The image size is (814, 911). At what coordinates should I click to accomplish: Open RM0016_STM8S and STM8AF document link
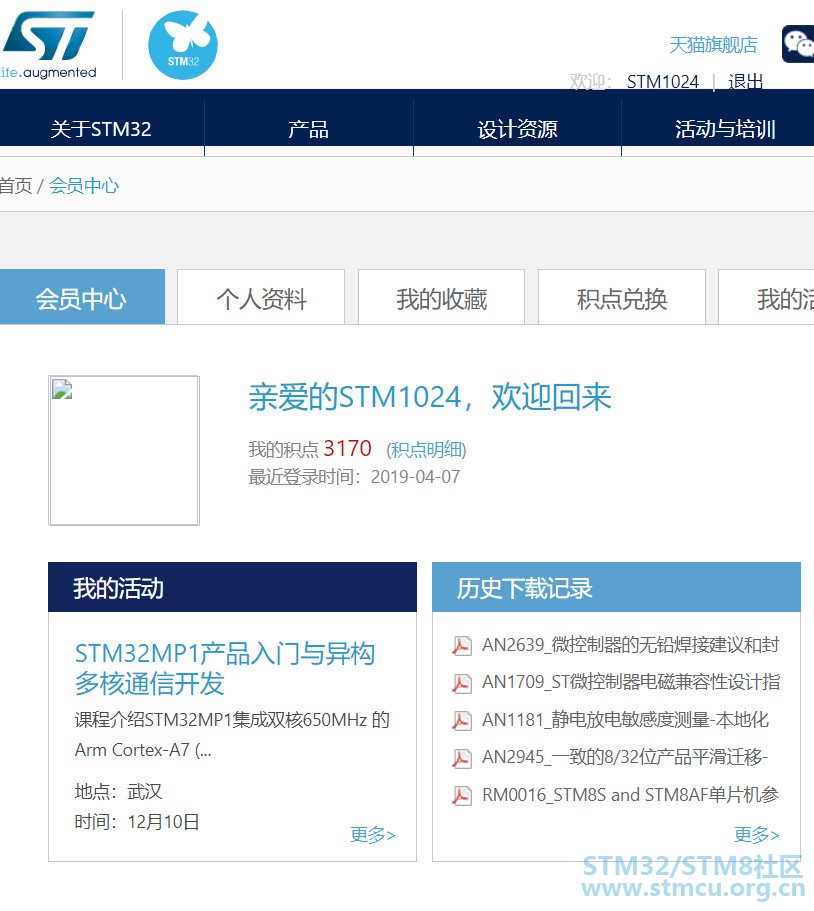point(630,795)
